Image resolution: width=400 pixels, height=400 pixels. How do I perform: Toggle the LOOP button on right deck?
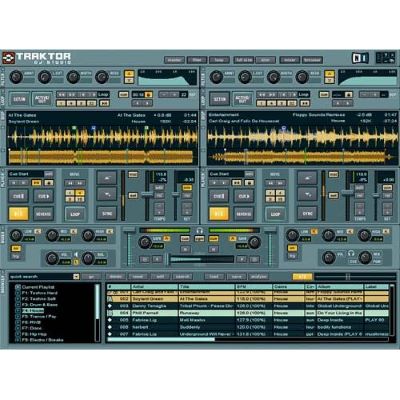point(275,214)
